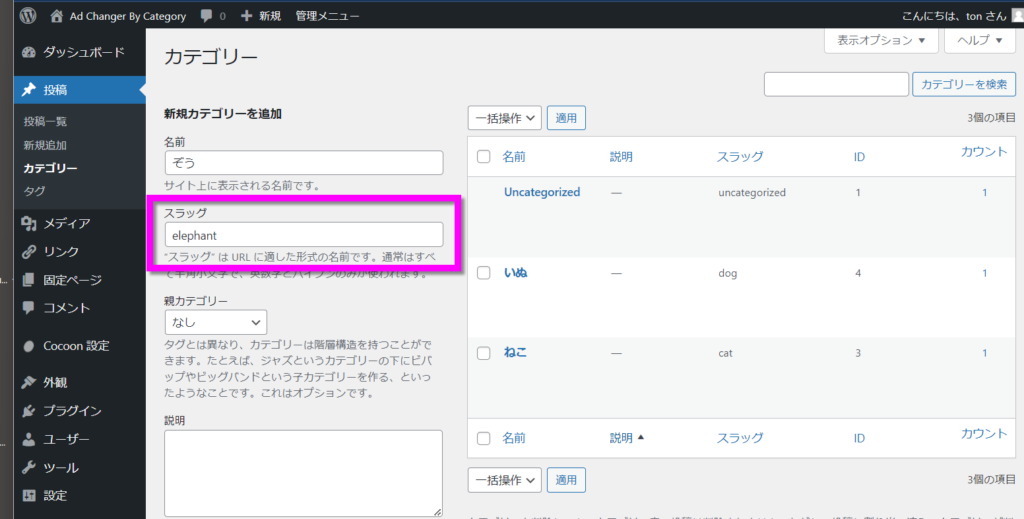The height and width of the screenshot is (519, 1024).
Task: Click the home icon beside Ad Changer By Category
Action: pyautogui.click(x=57, y=16)
